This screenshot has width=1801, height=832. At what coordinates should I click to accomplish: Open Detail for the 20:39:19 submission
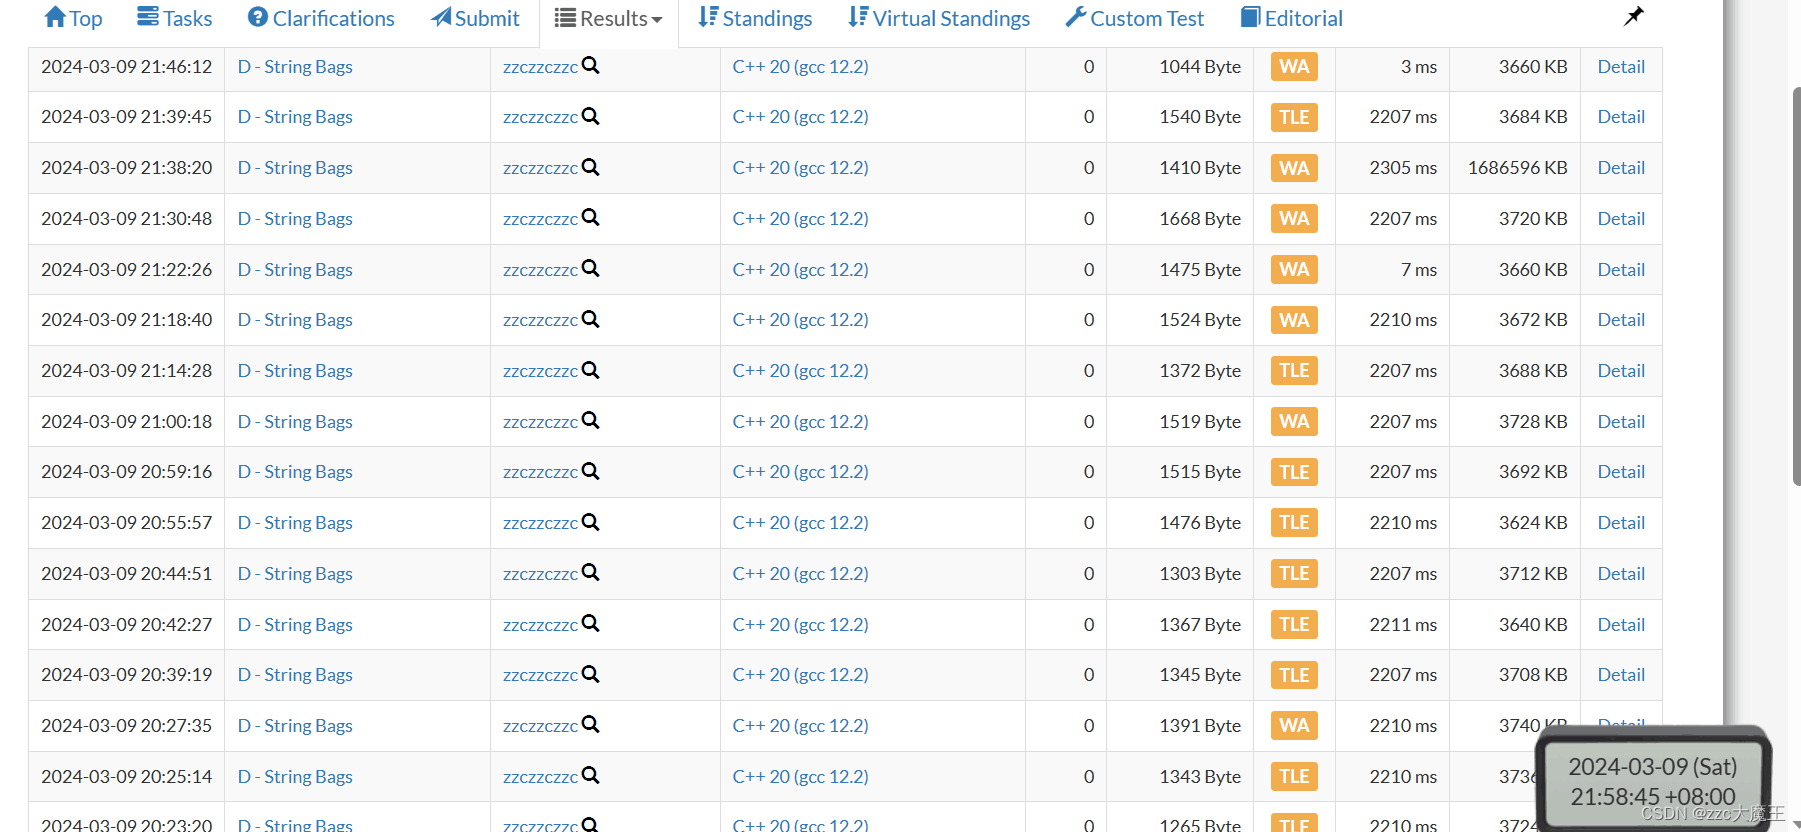tap(1621, 674)
